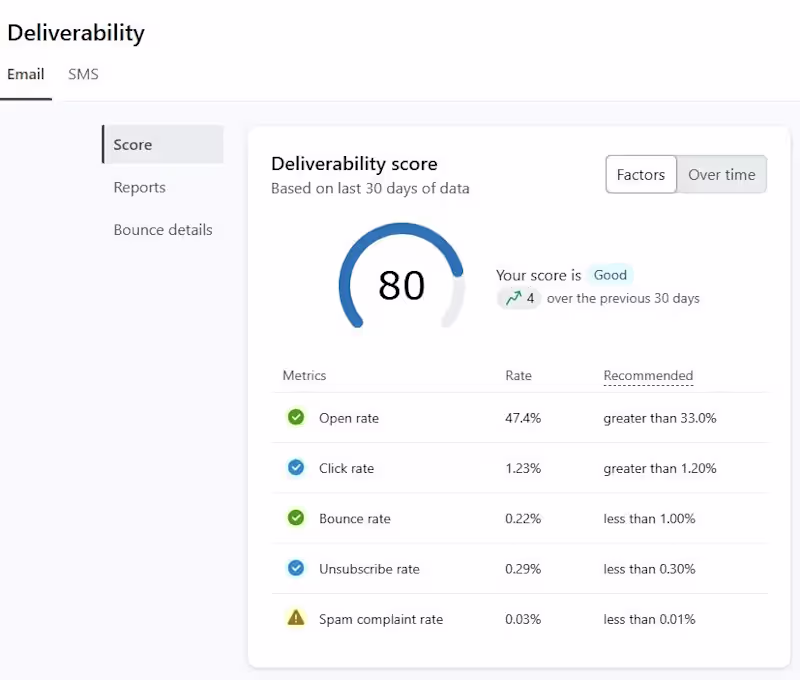Screen dimensions: 800x680
Task: Select Score in the side navigation
Action: pos(133,145)
